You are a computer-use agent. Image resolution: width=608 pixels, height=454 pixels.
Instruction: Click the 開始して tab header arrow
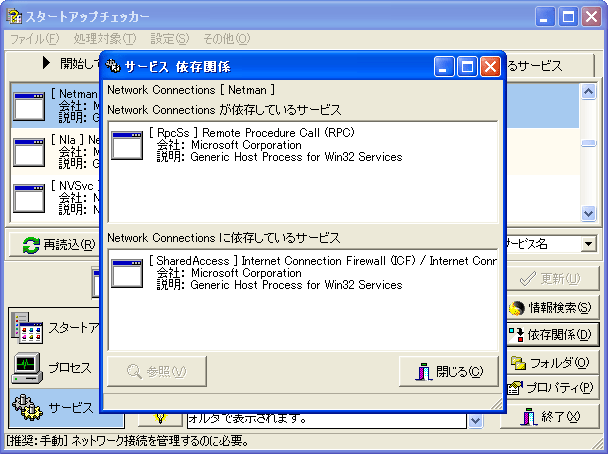point(47,63)
